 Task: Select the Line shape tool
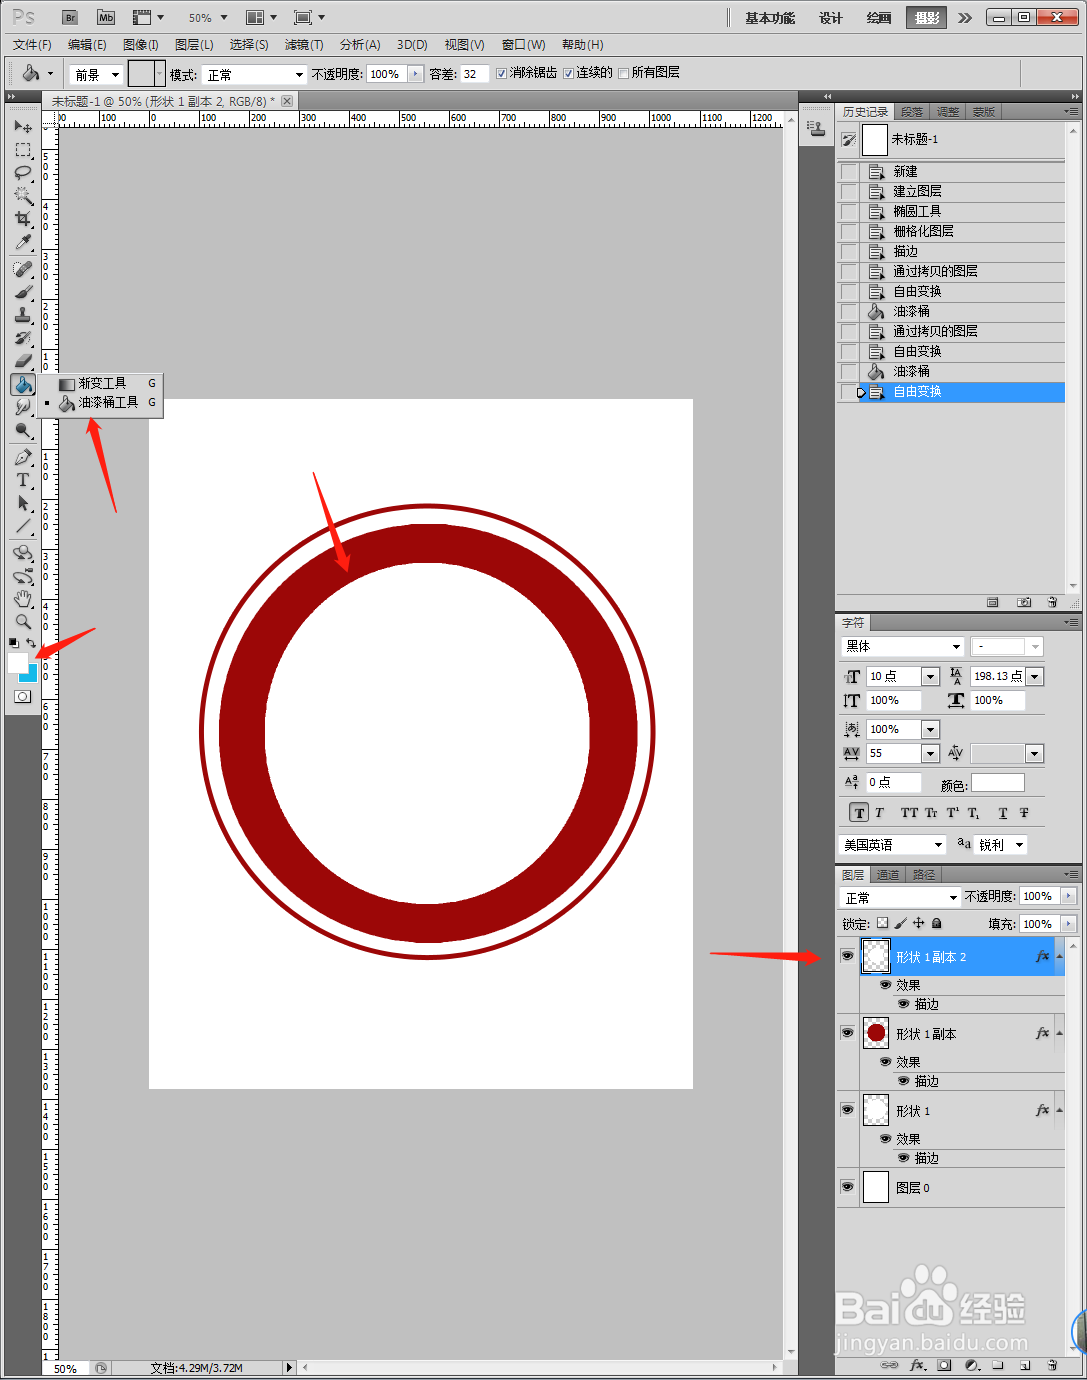coord(23,526)
